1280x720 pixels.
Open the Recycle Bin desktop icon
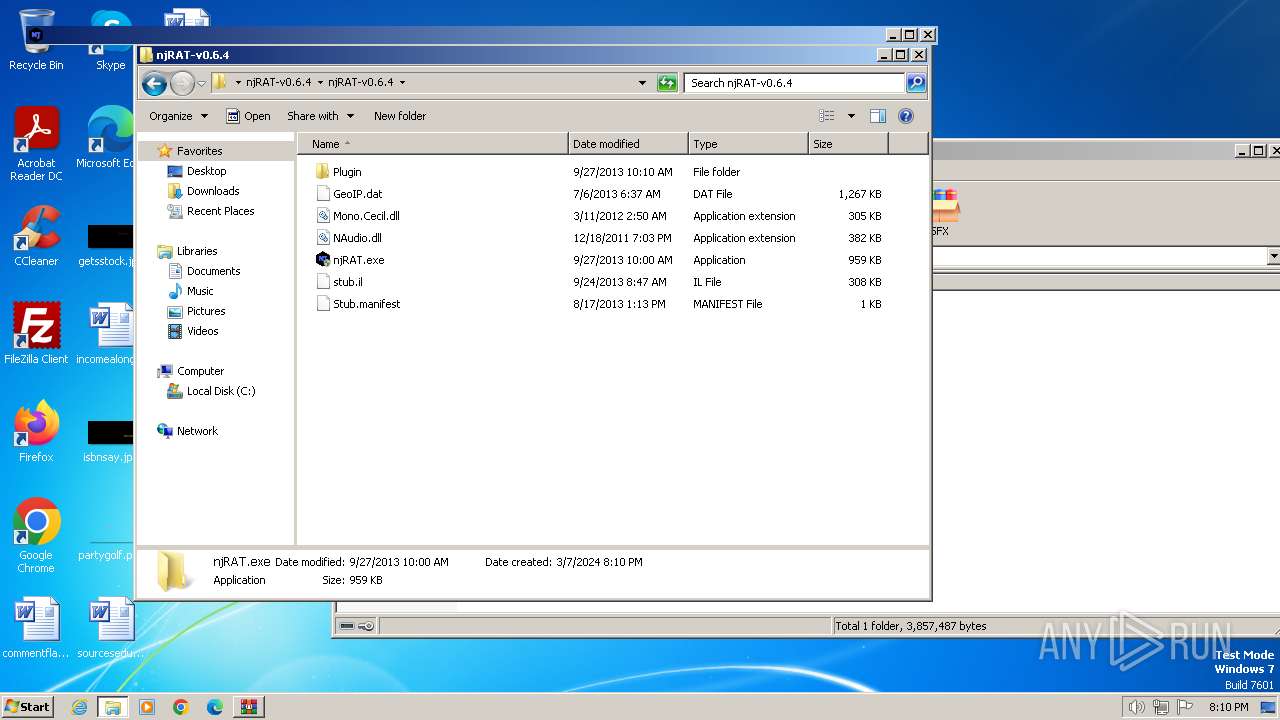tap(36, 40)
